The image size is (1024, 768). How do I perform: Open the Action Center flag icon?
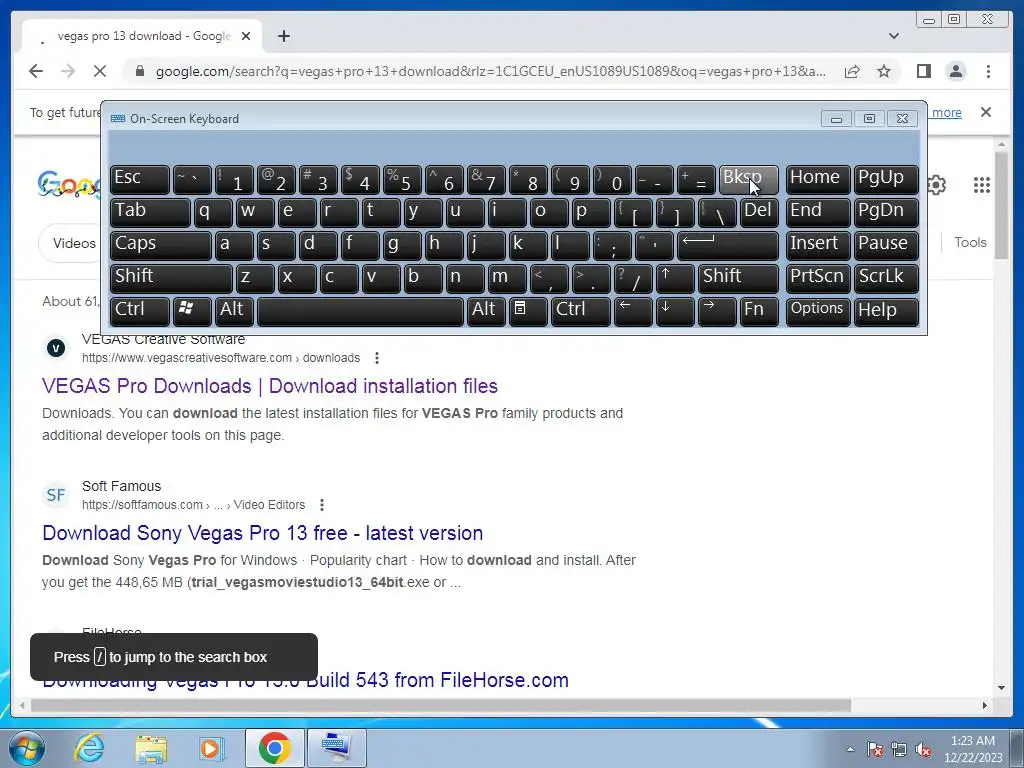(875, 749)
